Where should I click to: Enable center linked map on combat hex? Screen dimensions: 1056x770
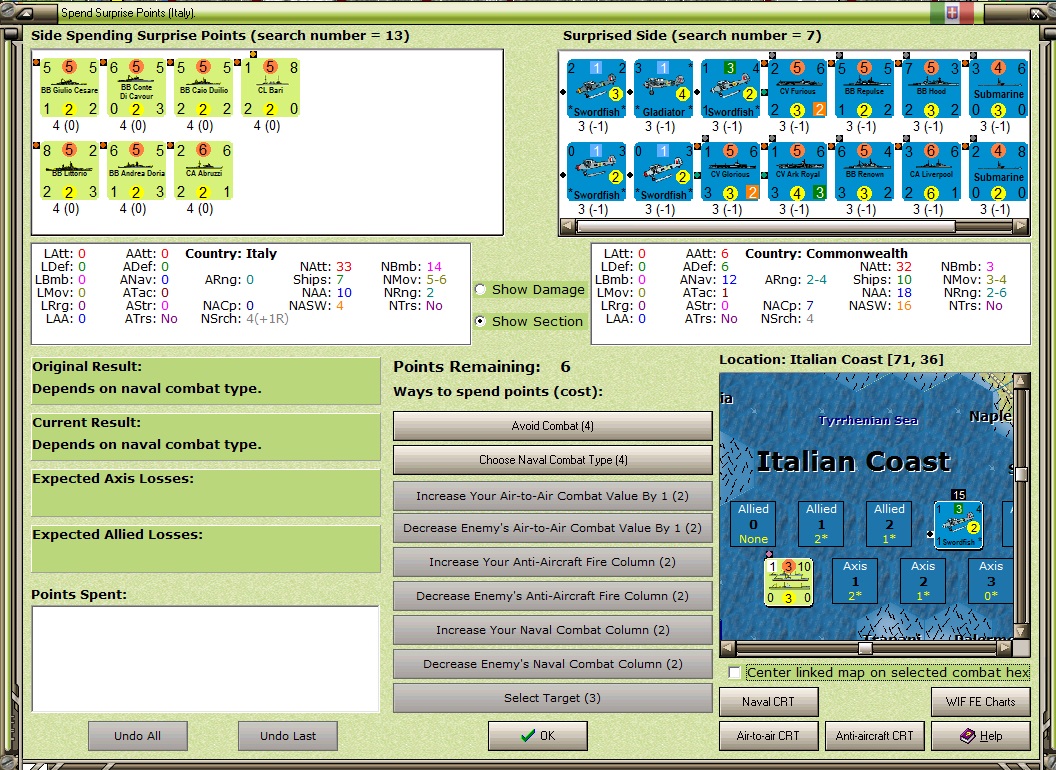735,672
